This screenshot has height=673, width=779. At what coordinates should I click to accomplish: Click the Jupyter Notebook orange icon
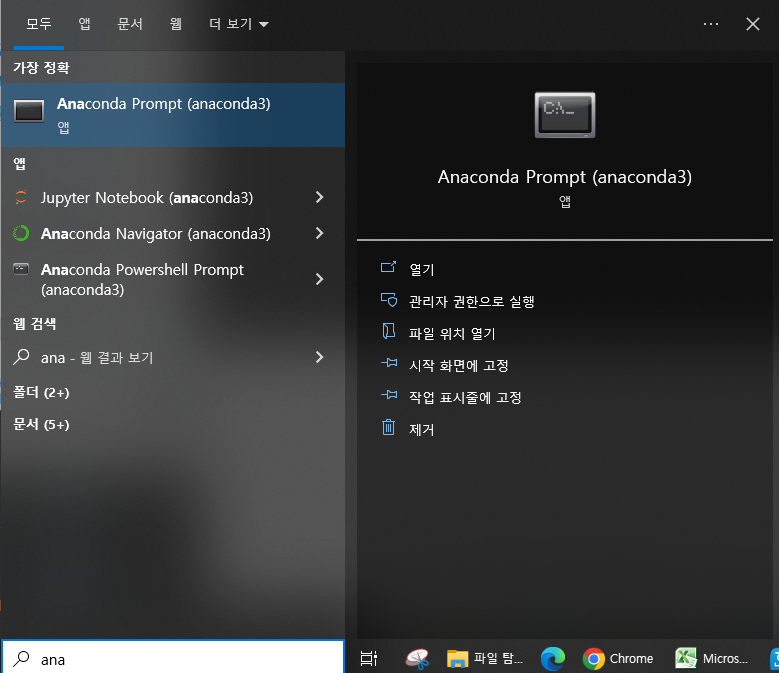[x=21, y=197]
